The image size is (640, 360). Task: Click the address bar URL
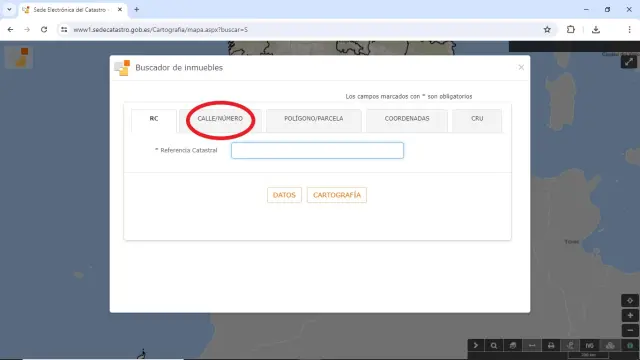pyautogui.click(x=160, y=30)
